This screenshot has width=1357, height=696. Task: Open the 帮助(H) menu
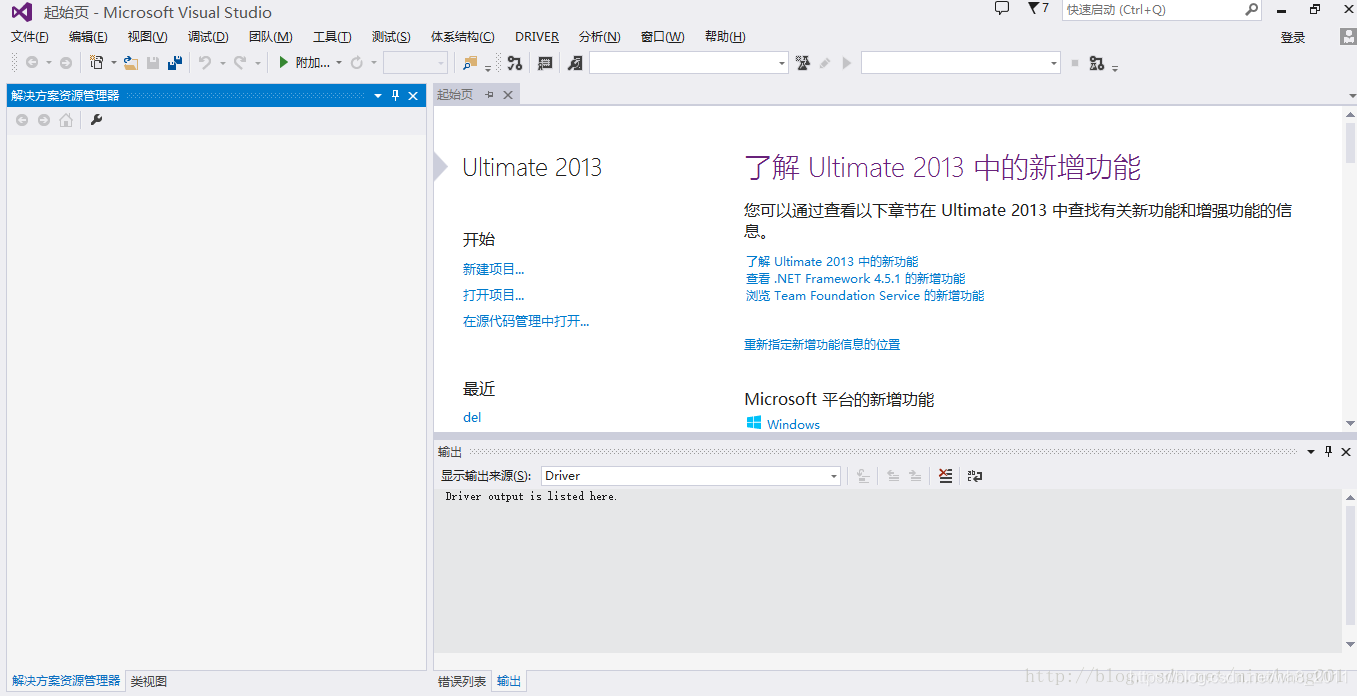(725, 37)
